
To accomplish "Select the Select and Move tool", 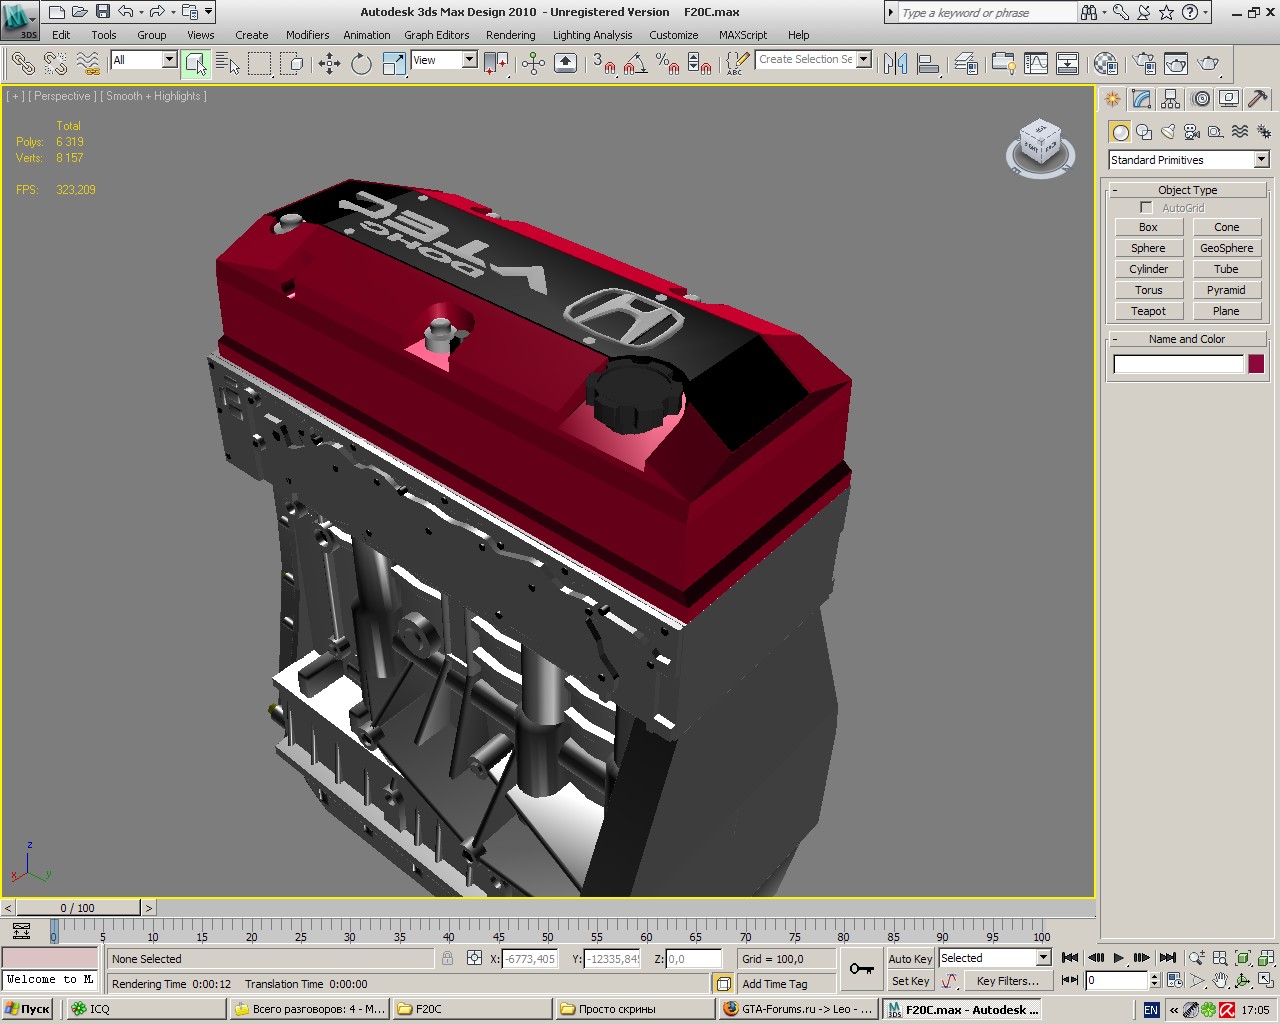I will pos(329,64).
